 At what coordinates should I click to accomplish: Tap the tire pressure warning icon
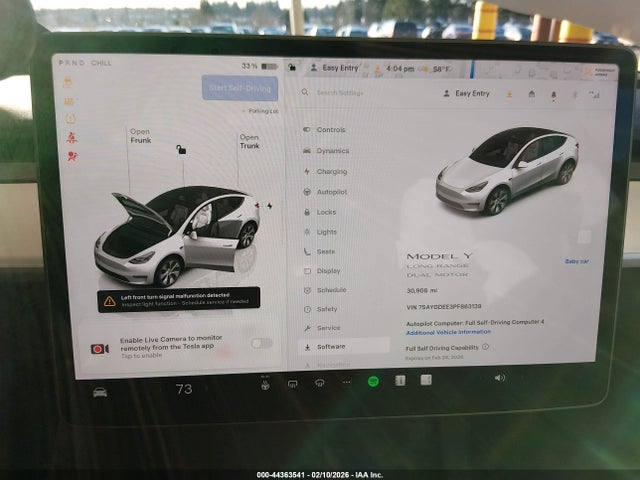[70, 119]
